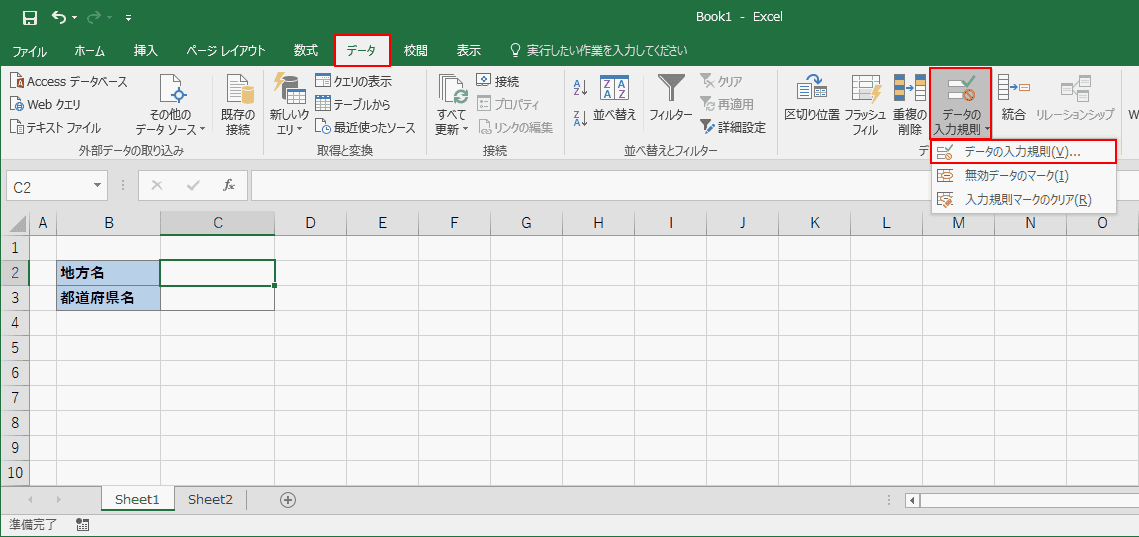Sort descending Z to A icon

tap(580, 118)
